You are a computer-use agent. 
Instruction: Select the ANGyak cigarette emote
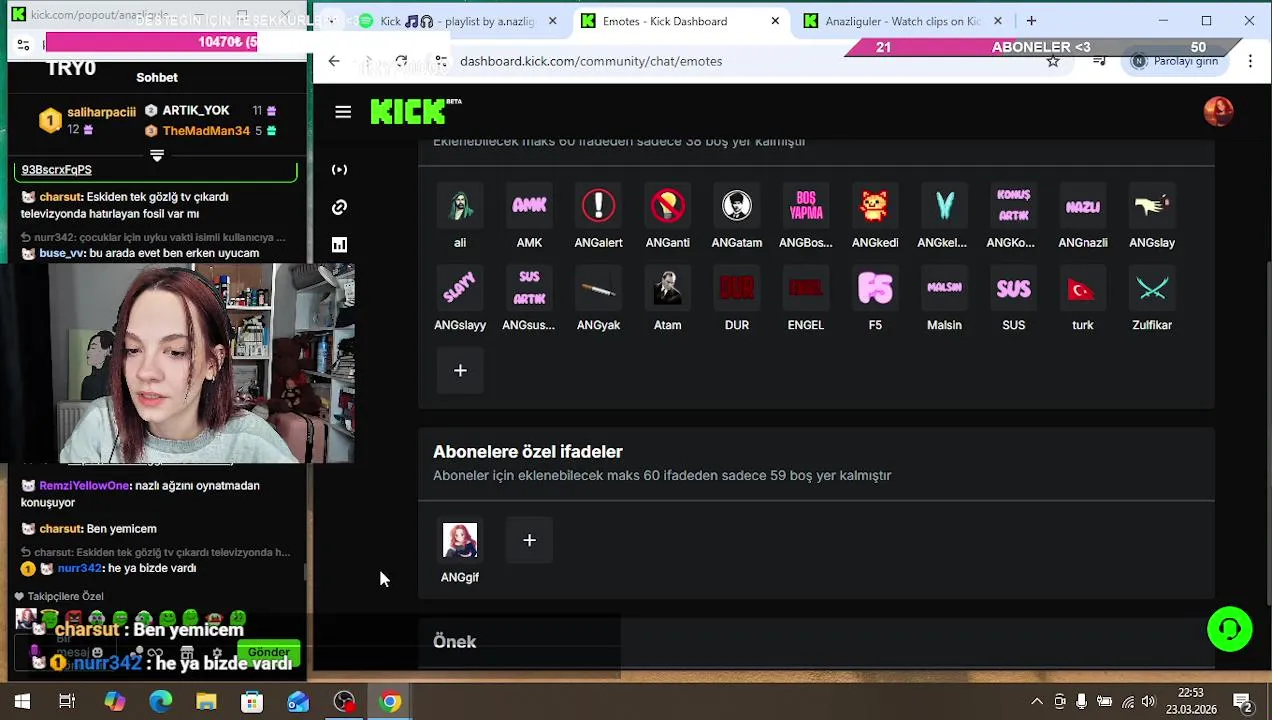point(598,288)
